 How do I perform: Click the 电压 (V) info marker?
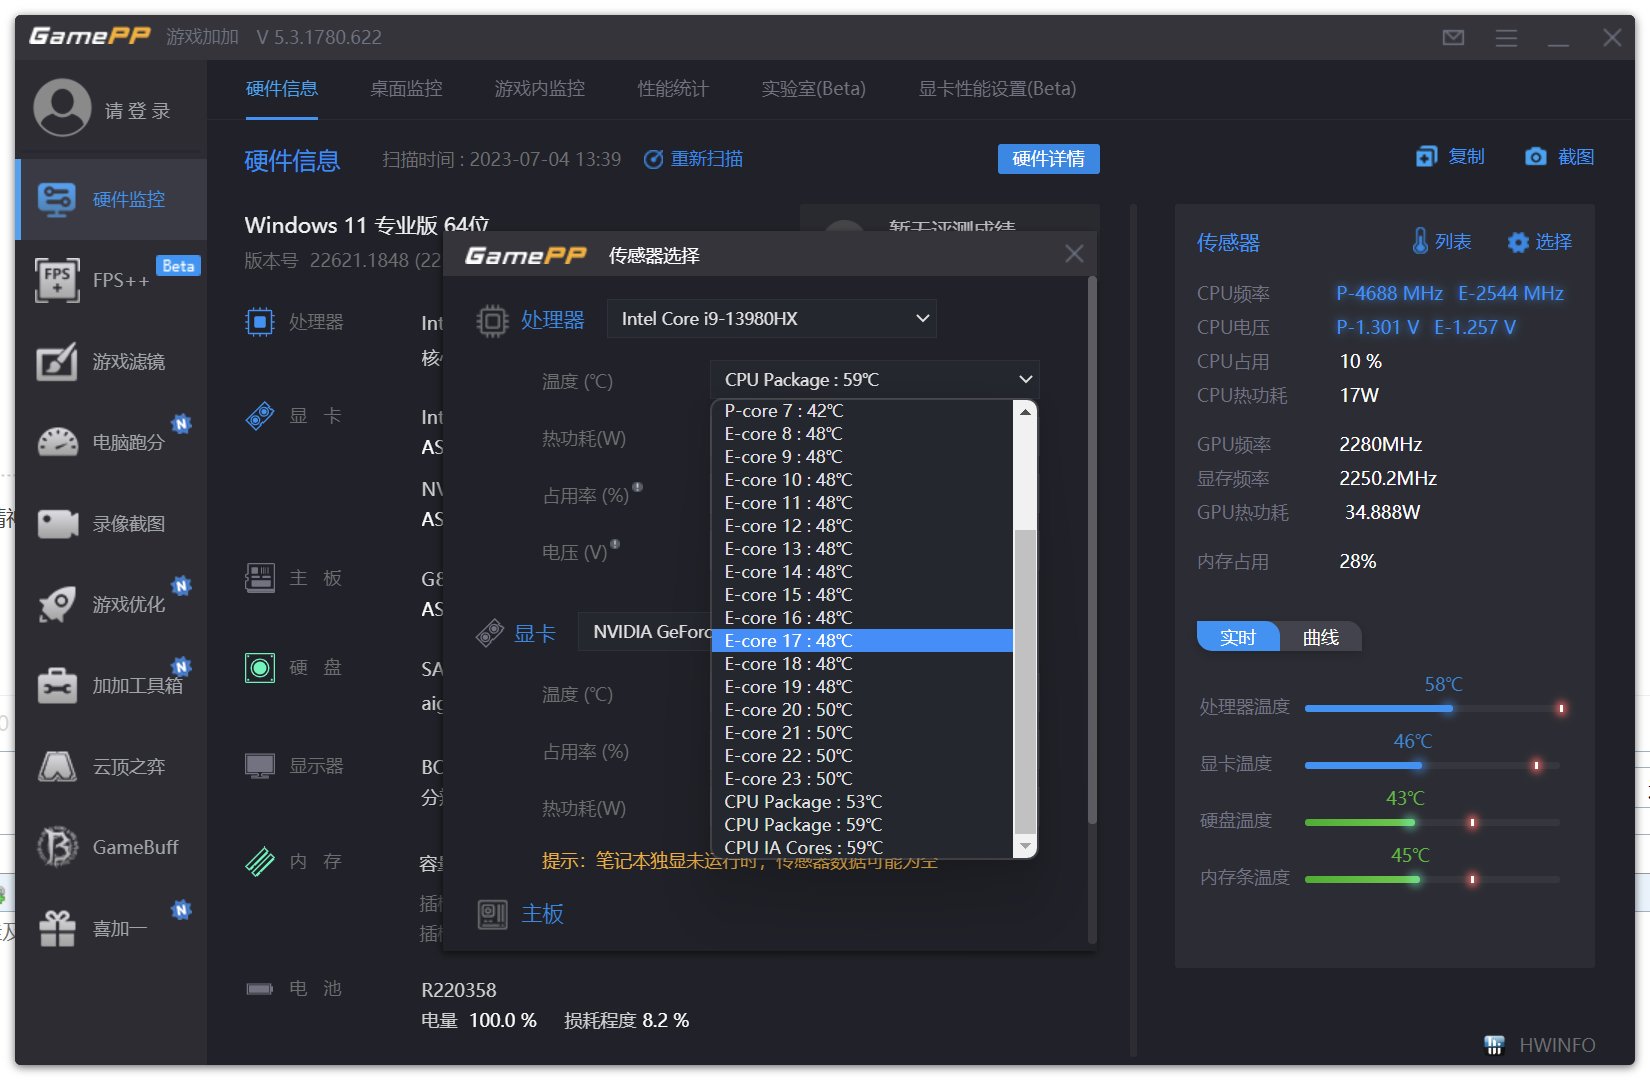[x=615, y=545]
